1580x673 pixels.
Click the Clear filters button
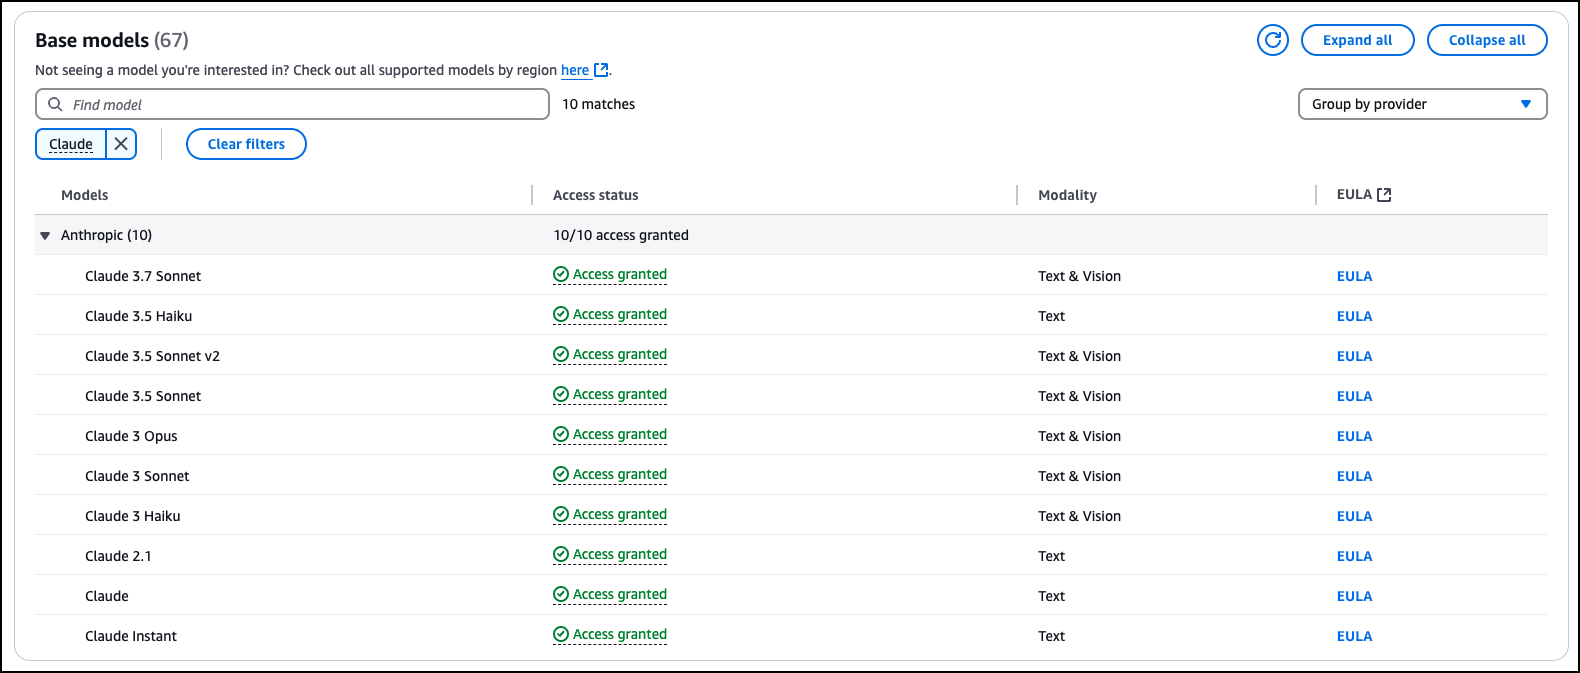(x=246, y=144)
